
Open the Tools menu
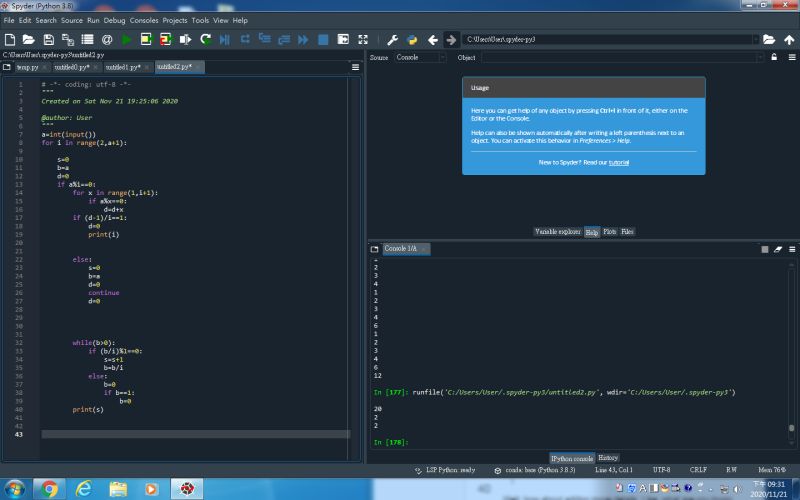[x=200, y=20]
